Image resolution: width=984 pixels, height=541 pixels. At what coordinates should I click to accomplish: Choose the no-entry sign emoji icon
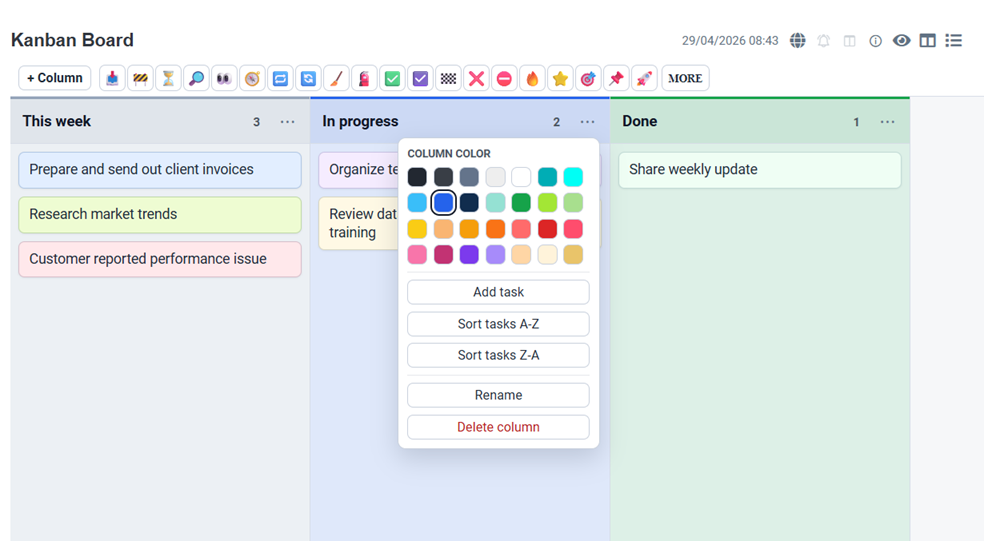504,78
